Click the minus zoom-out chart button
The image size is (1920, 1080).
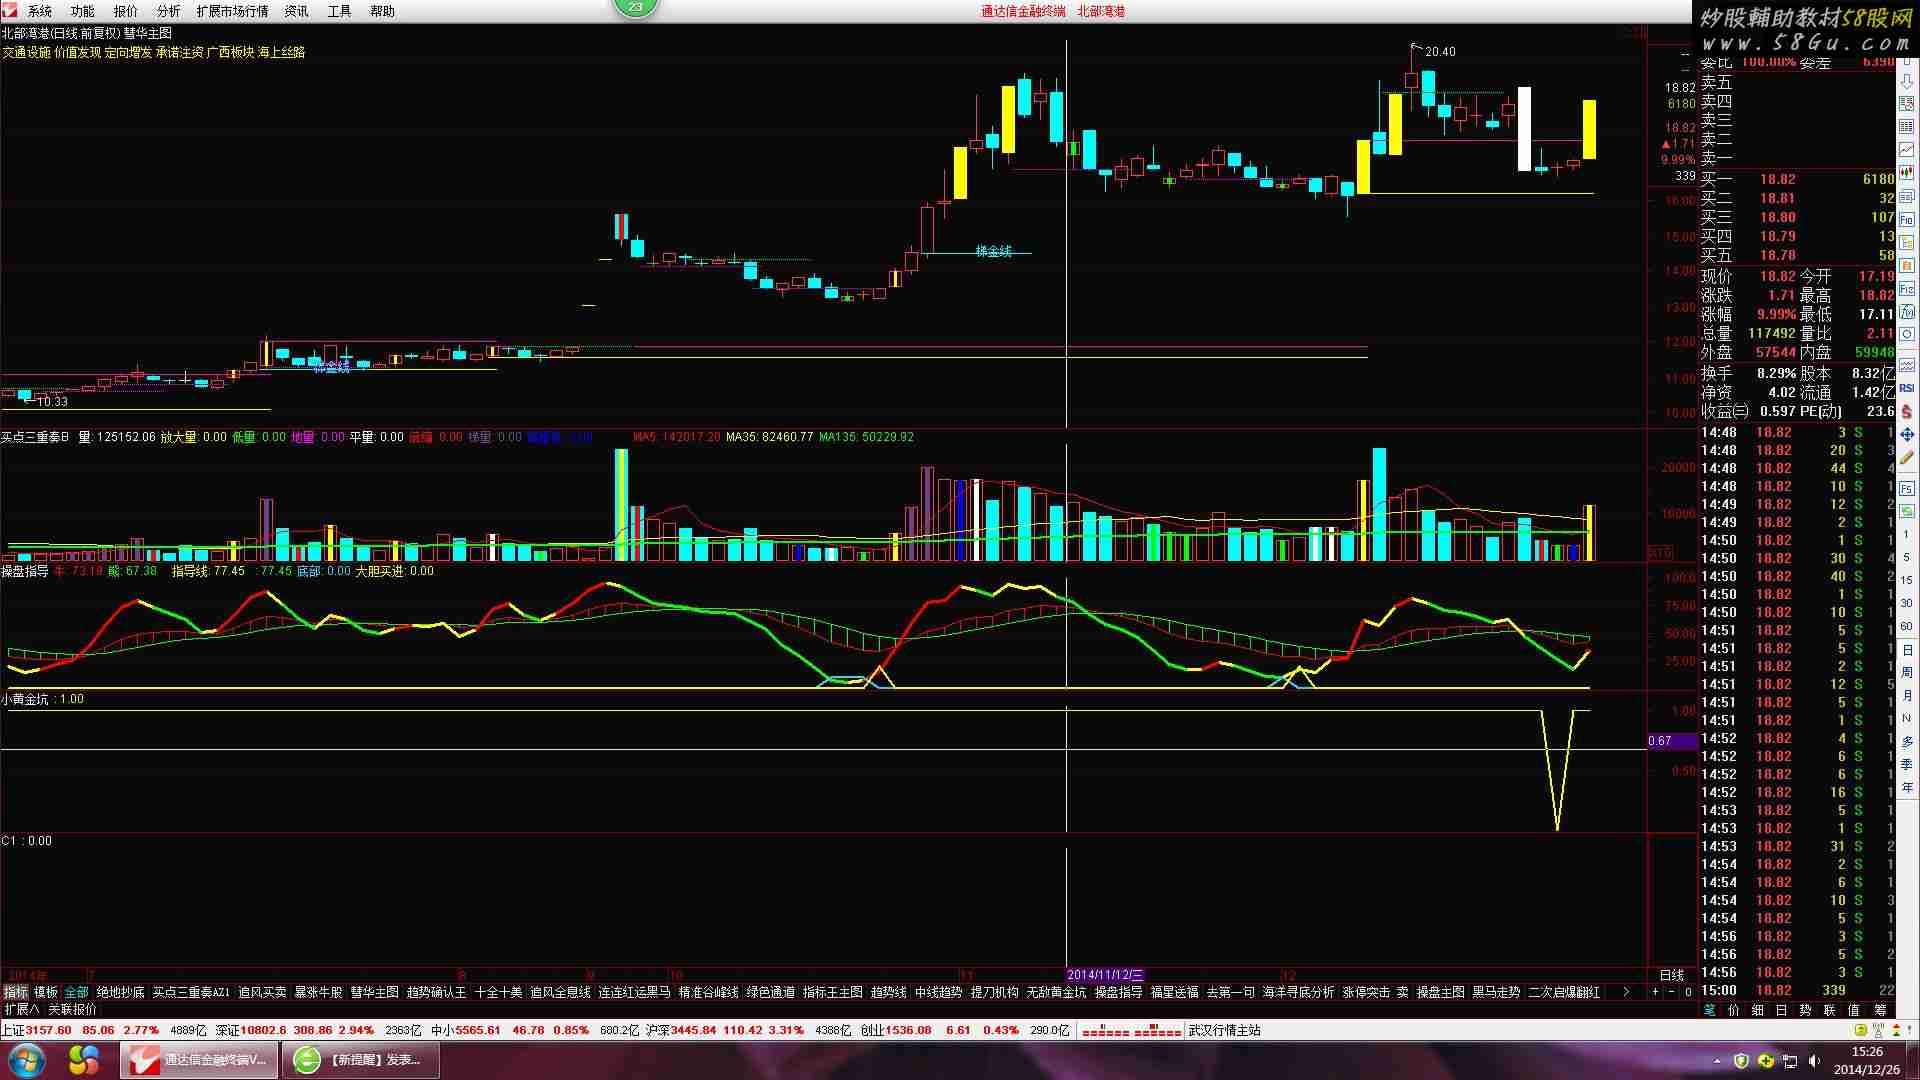tap(1671, 992)
